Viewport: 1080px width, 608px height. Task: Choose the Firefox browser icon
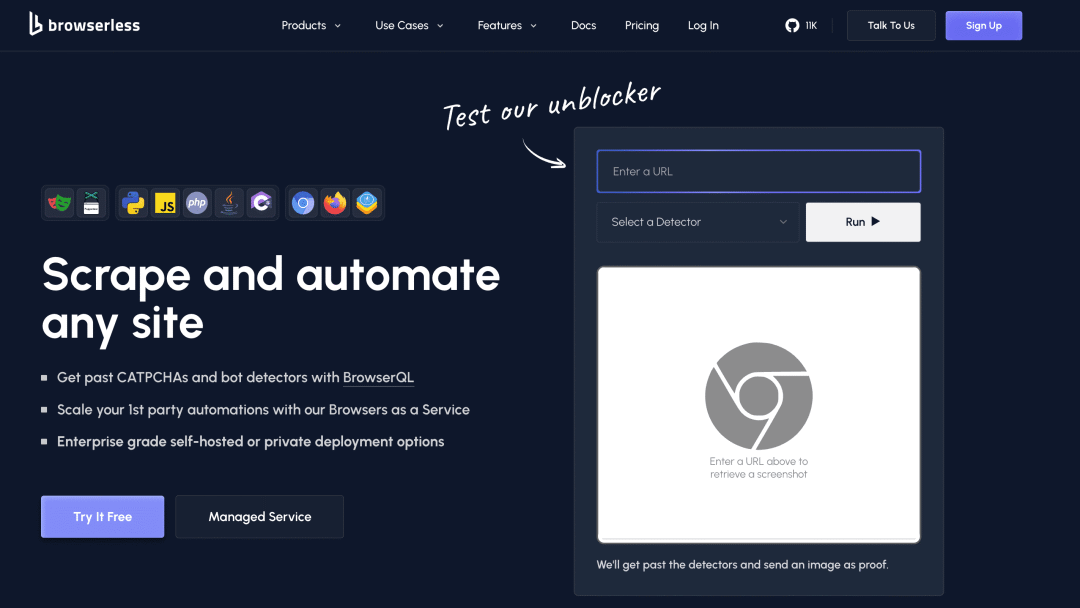(334, 203)
